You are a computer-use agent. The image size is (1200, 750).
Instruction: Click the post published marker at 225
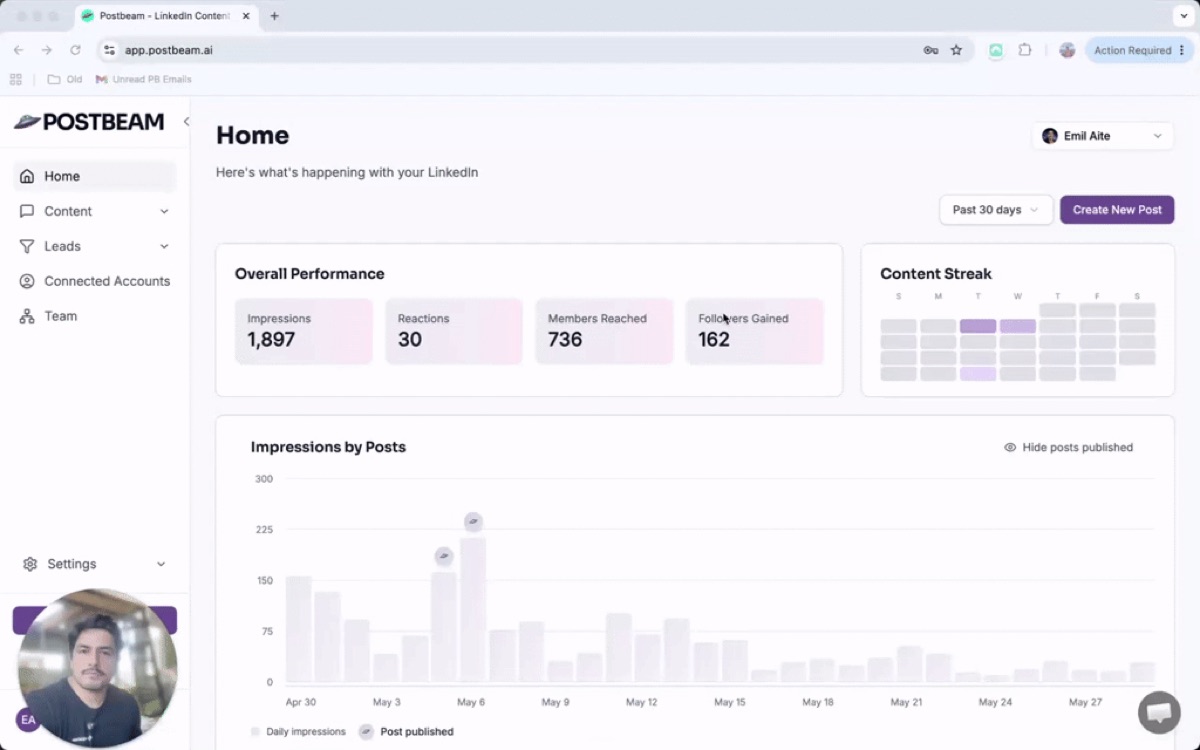click(473, 522)
